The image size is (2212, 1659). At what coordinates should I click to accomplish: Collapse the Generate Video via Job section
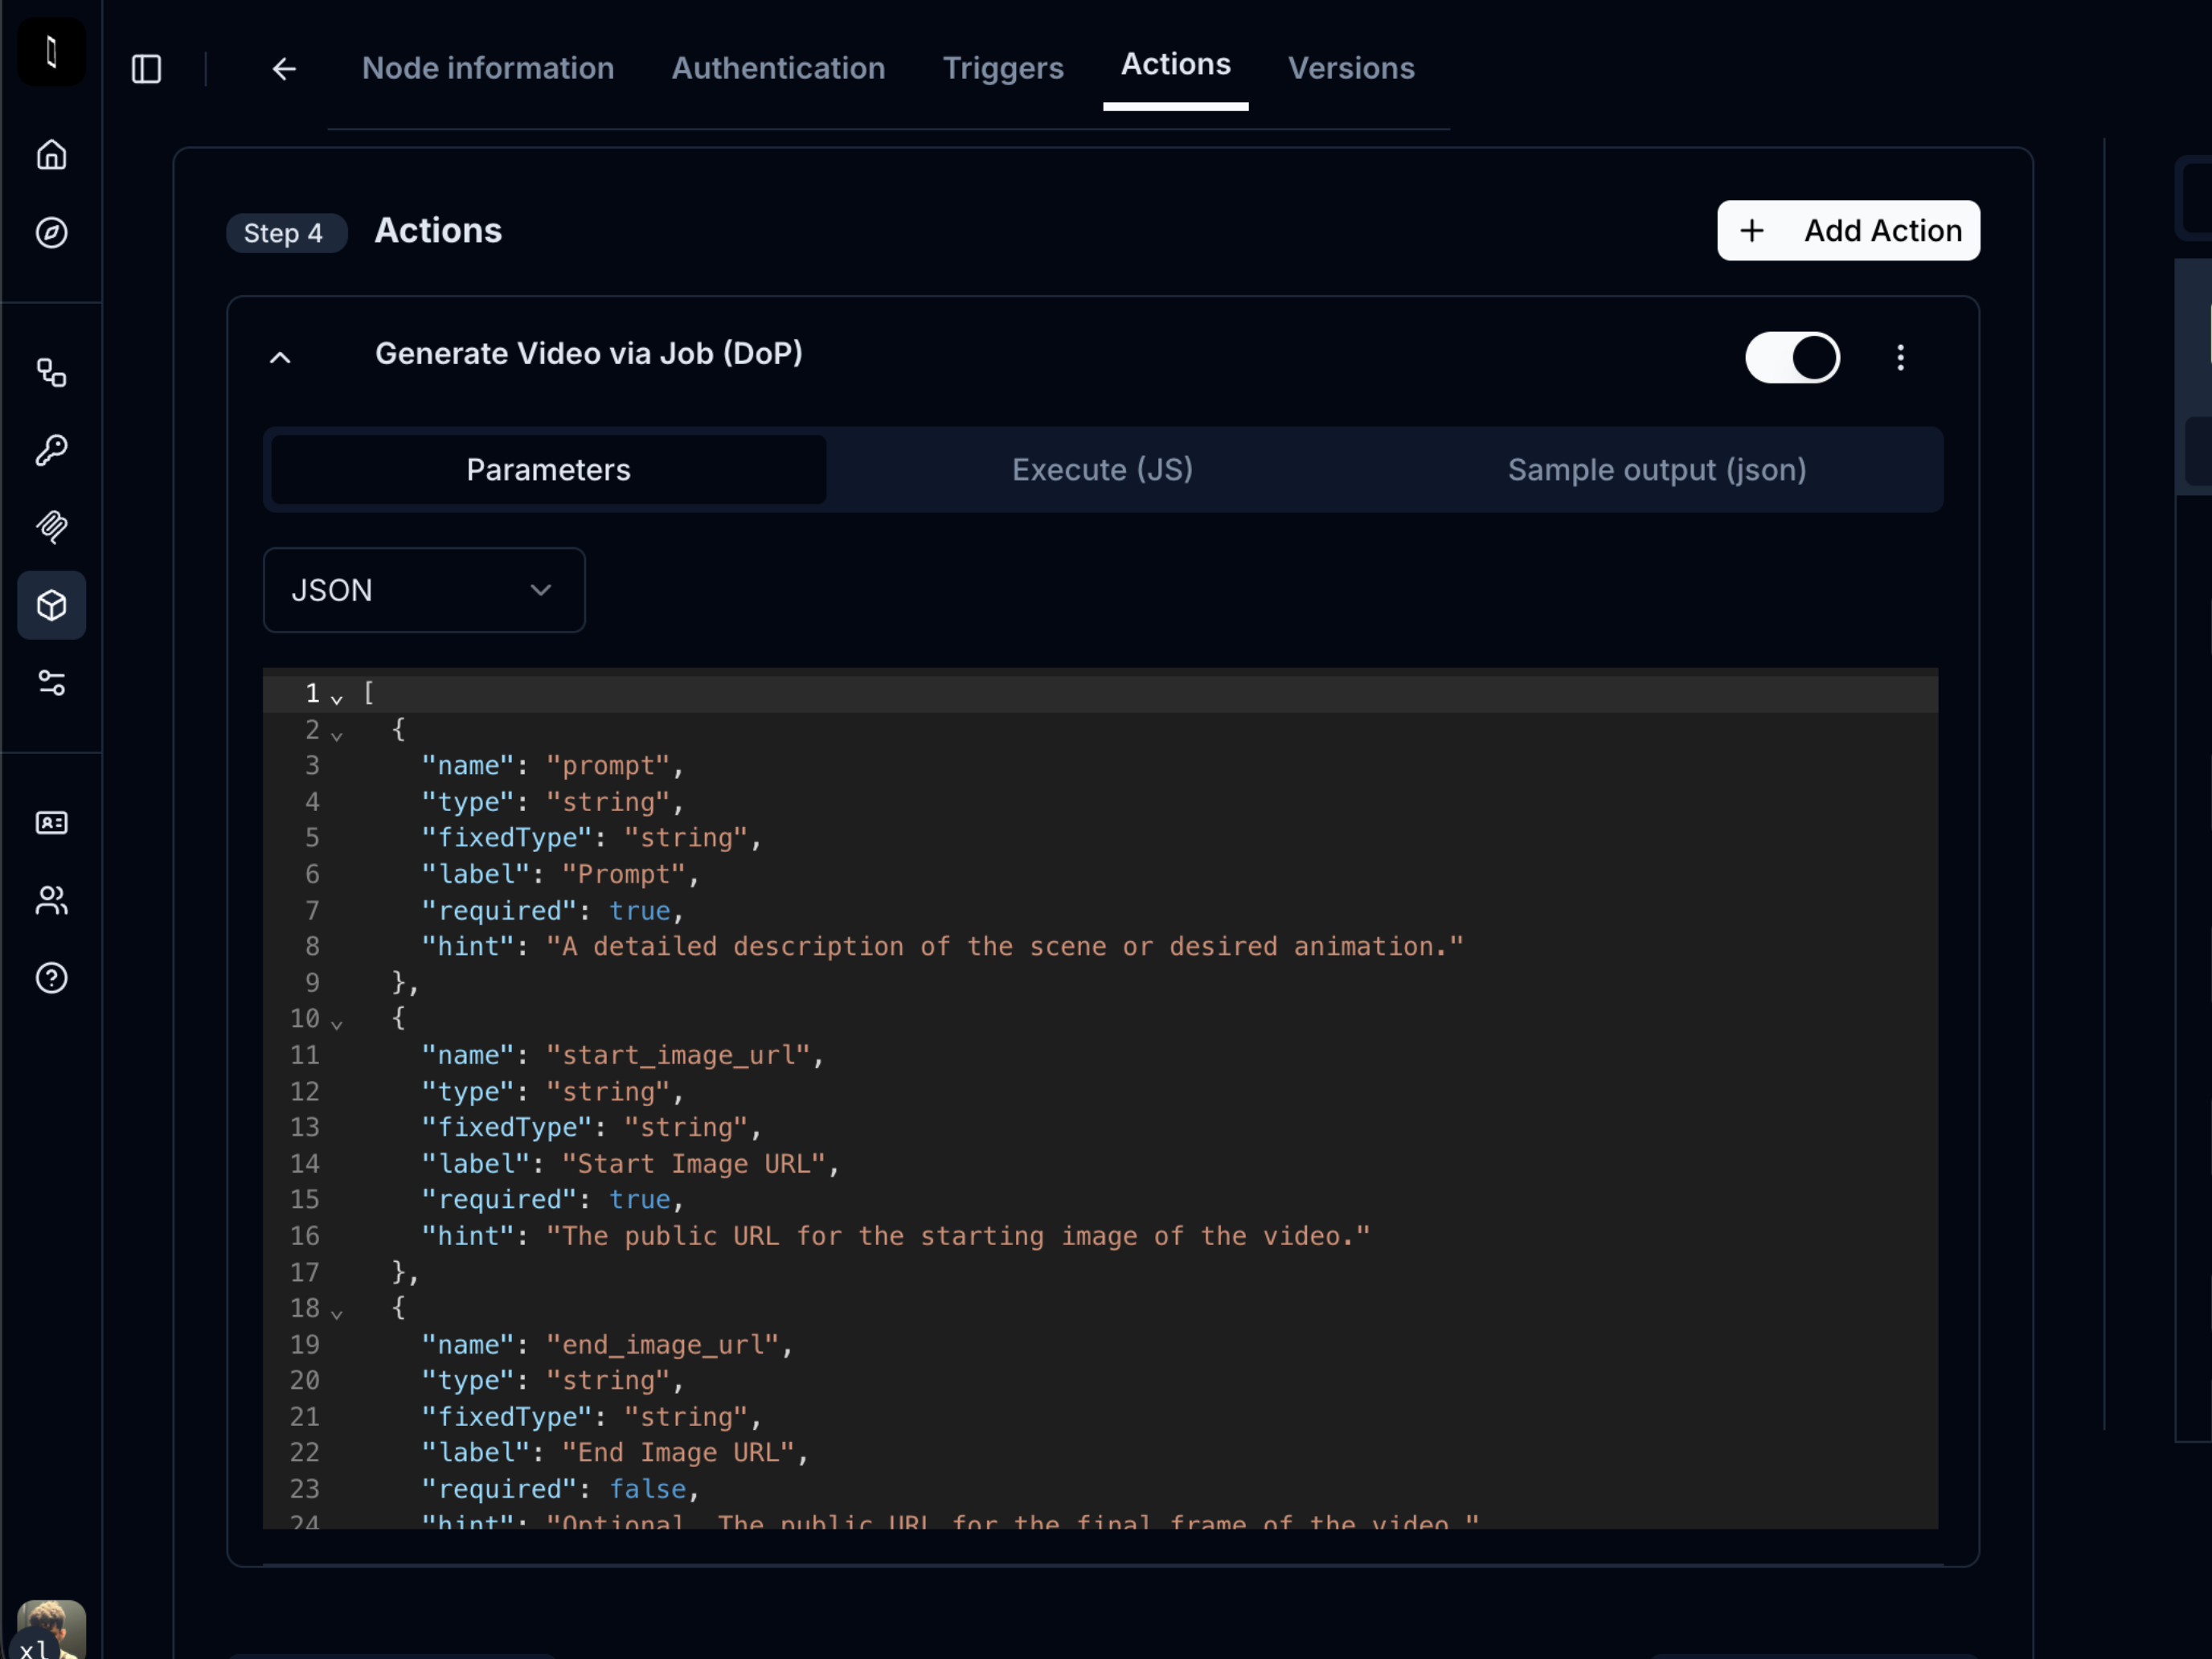280,357
